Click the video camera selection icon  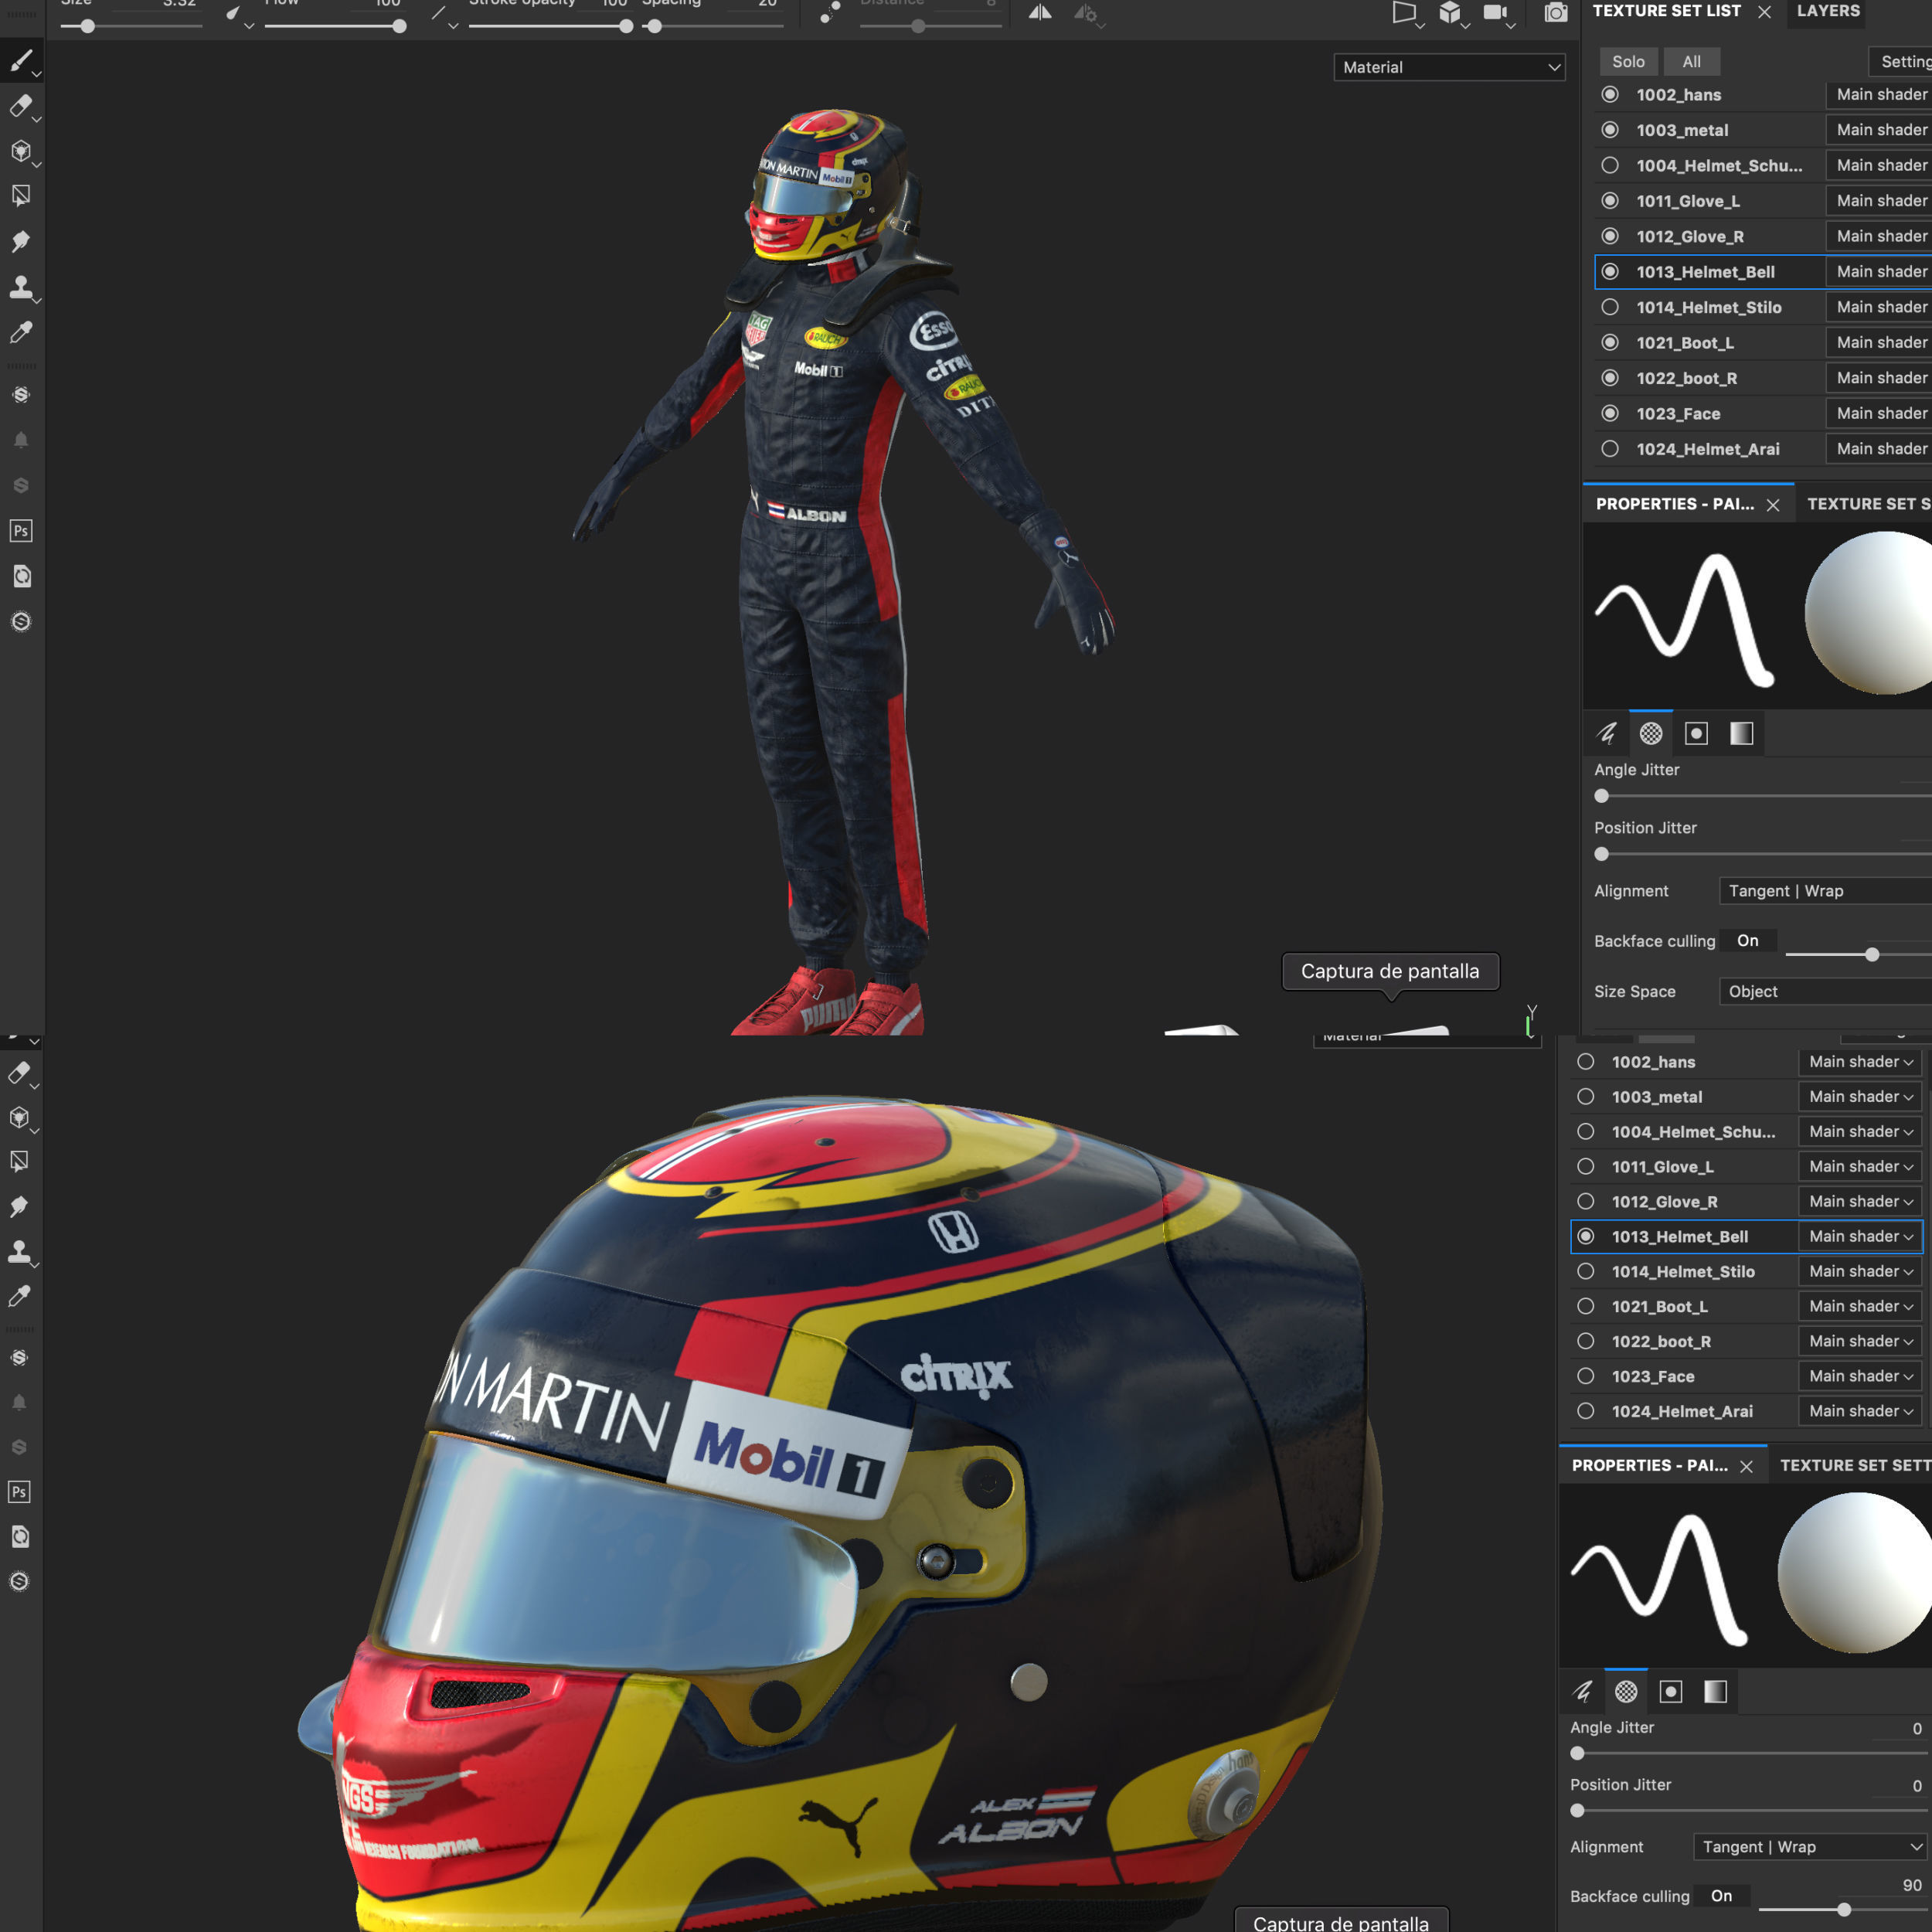(1495, 13)
